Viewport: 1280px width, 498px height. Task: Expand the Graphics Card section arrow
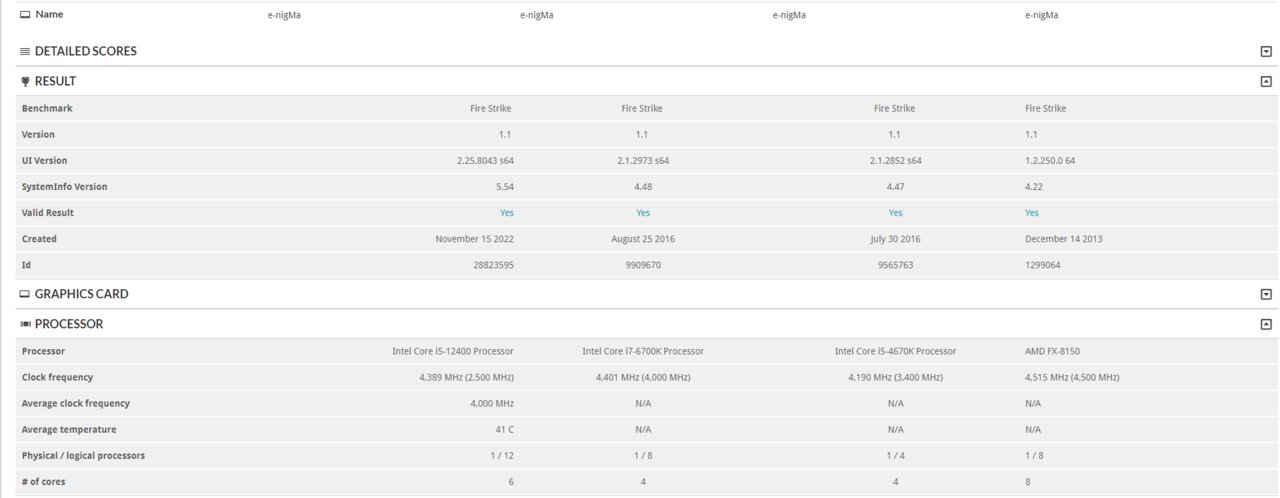pyautogui.click(x=1266, y=294)
